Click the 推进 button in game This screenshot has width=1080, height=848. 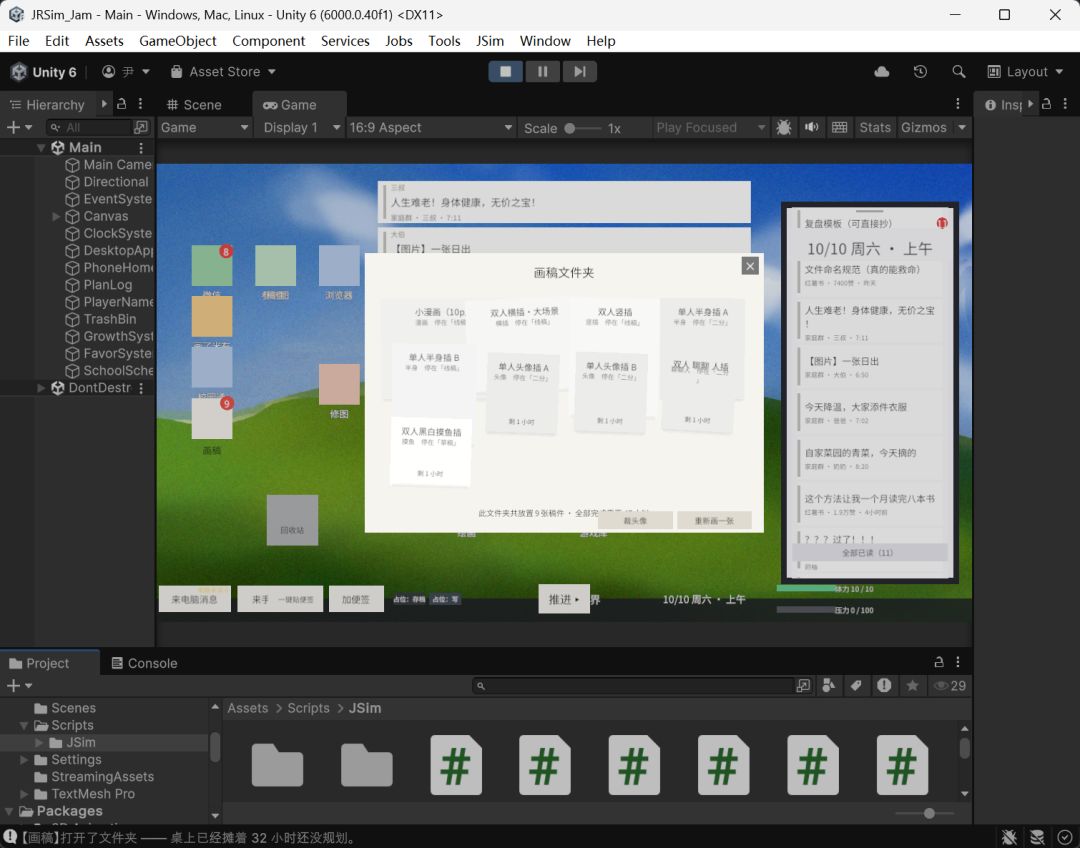563,599
